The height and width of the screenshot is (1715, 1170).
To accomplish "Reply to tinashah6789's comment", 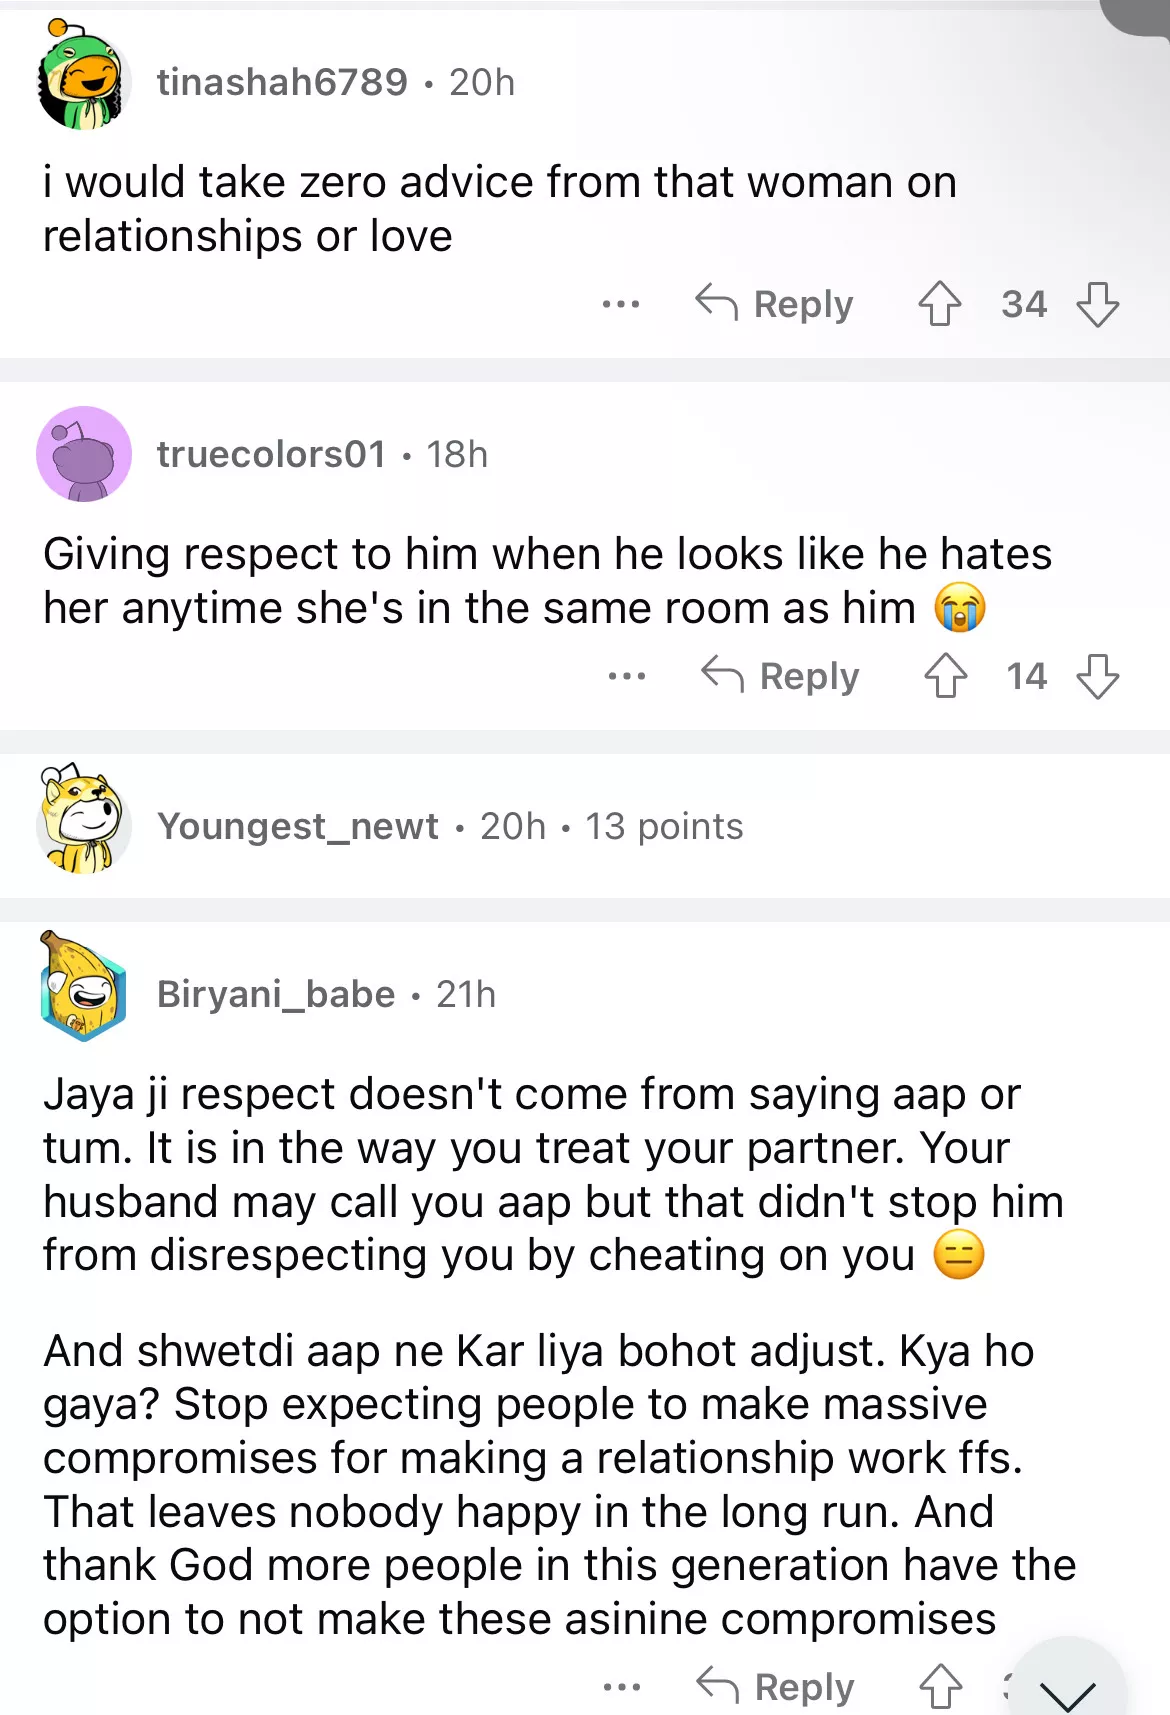I will (x=775, y=303).
